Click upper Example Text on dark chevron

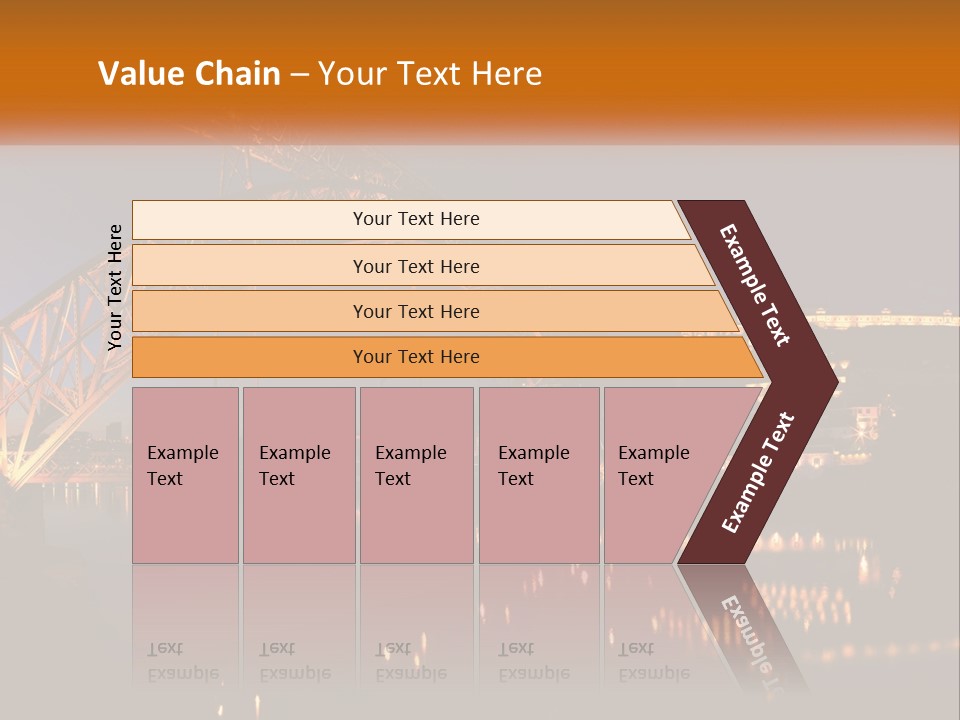pos(754,285)
